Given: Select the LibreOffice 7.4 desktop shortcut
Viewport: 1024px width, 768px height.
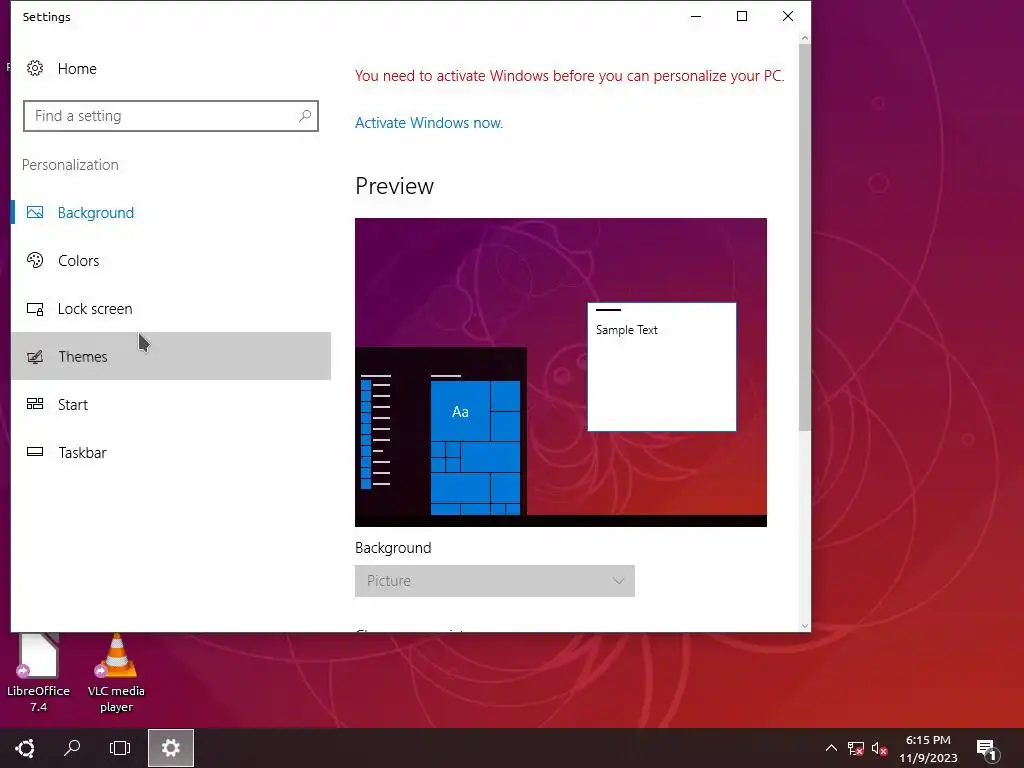Looking at the screenshot, I should [x=39, y=674].
